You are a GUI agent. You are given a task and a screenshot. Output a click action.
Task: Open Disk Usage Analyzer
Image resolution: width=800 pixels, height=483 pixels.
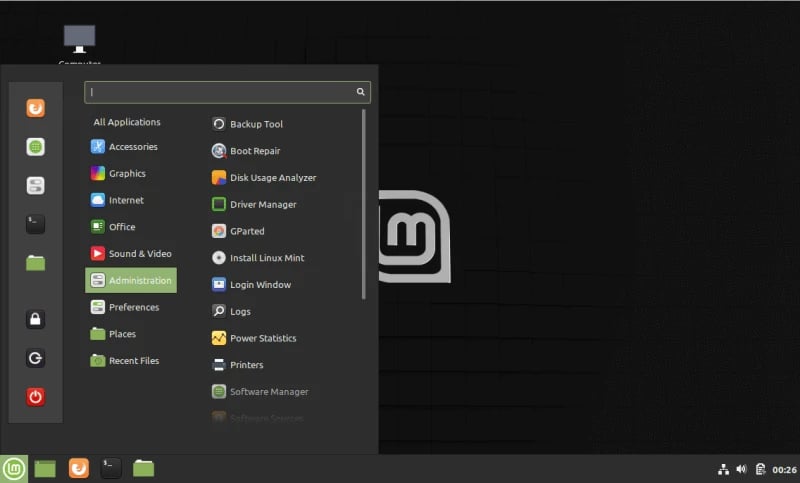pos(264,177)
